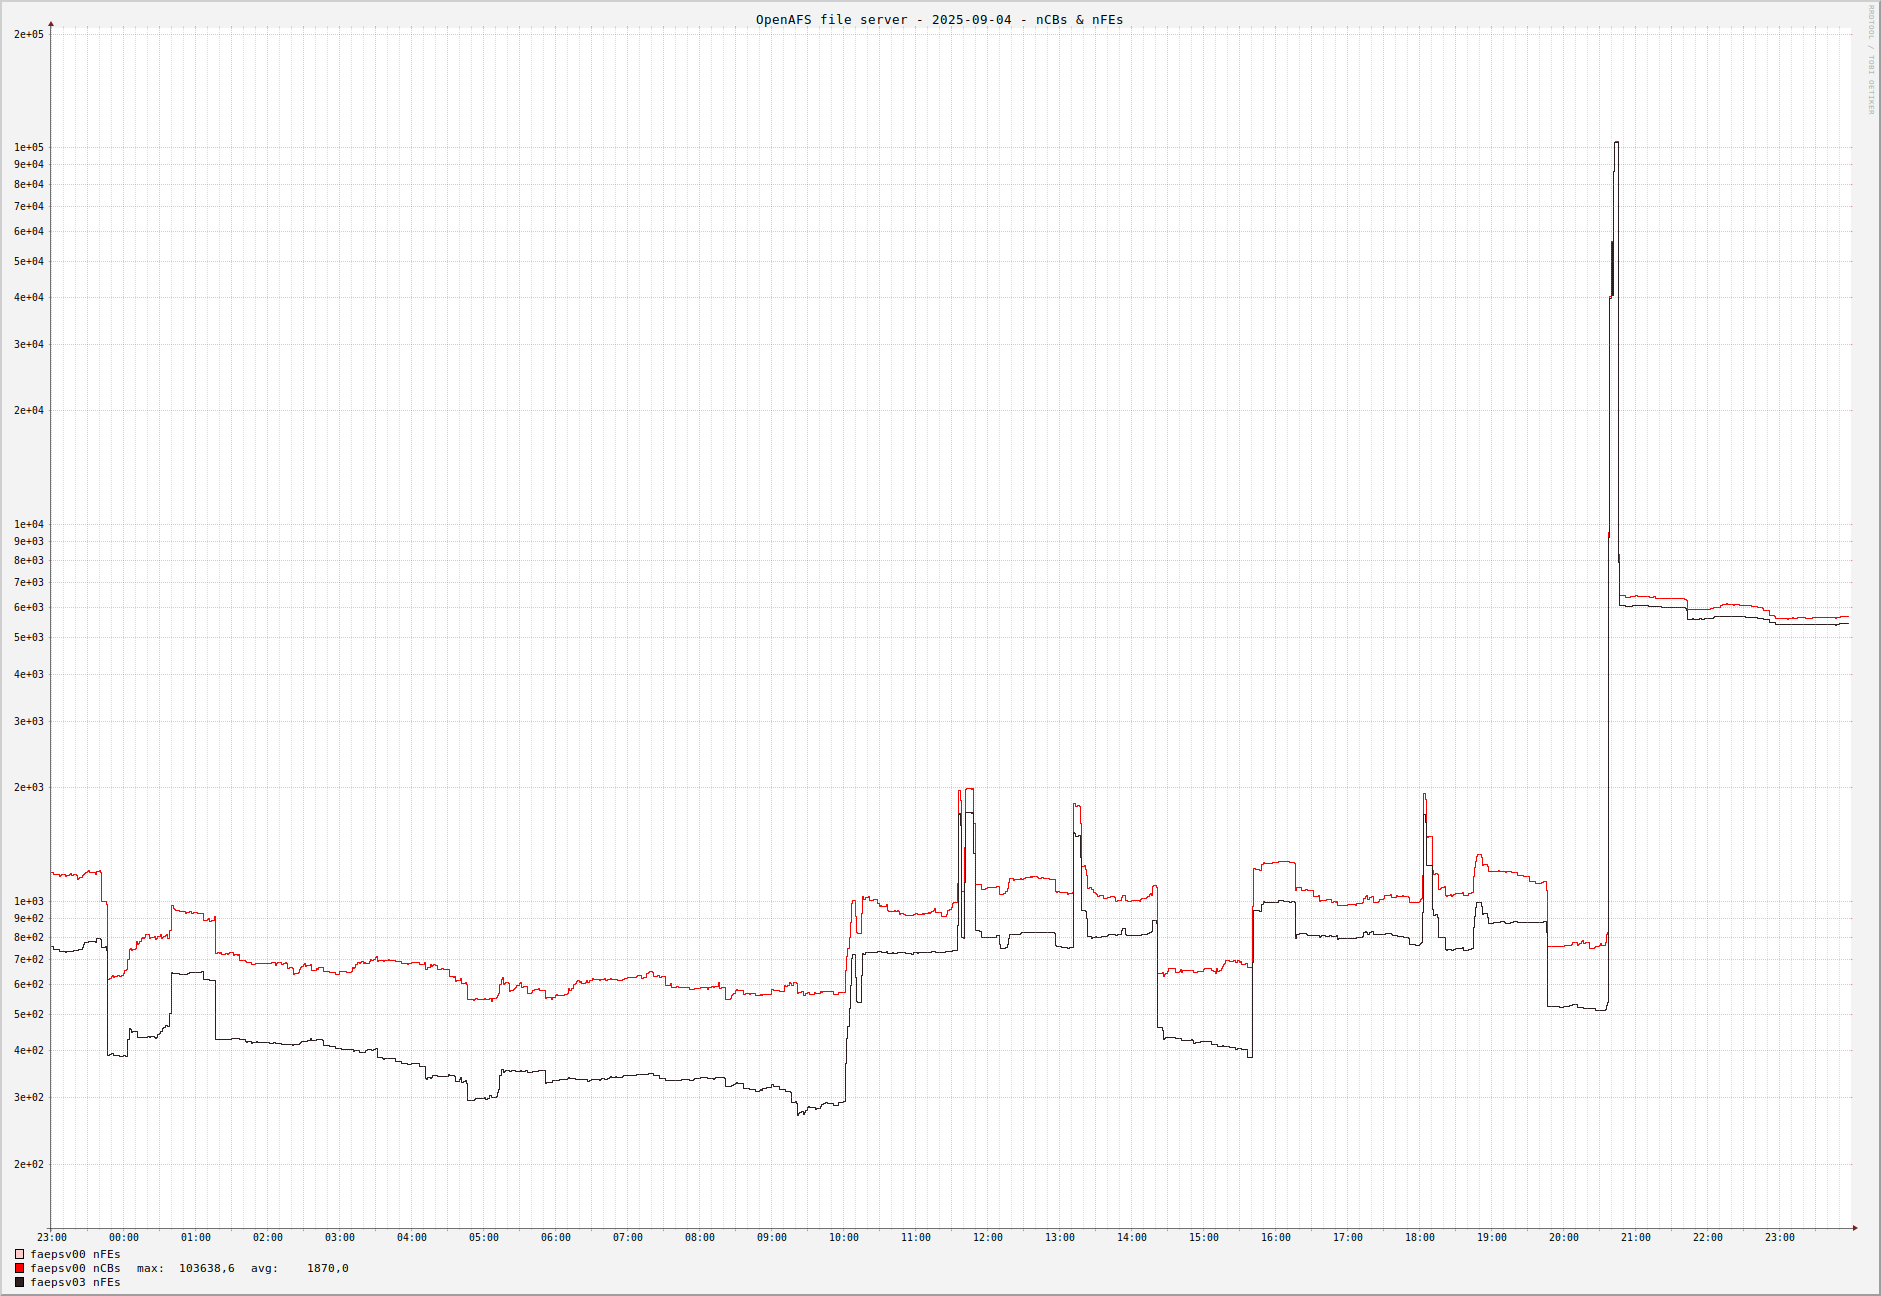Click the y-axis label '4e+02'

(x=29, y=1050)
